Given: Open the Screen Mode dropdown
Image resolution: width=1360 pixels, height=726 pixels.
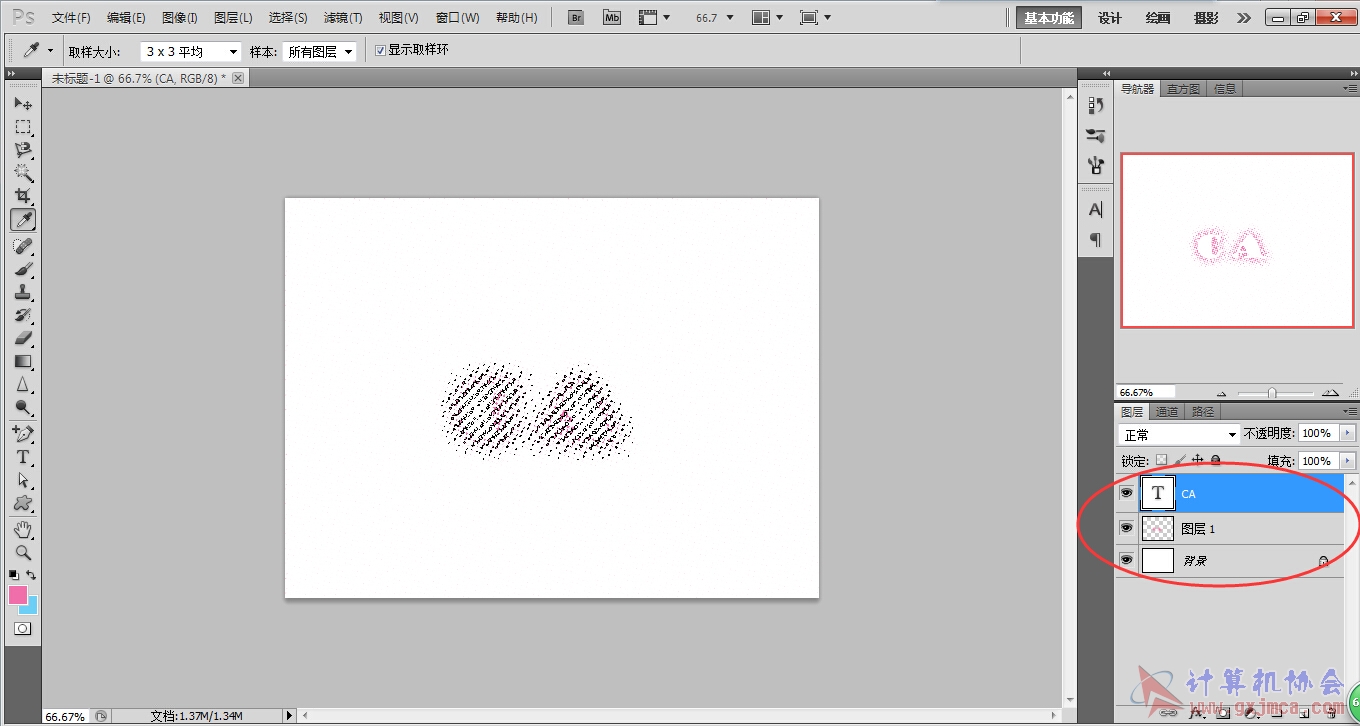Looking at the screenshot, I should 816,18.
